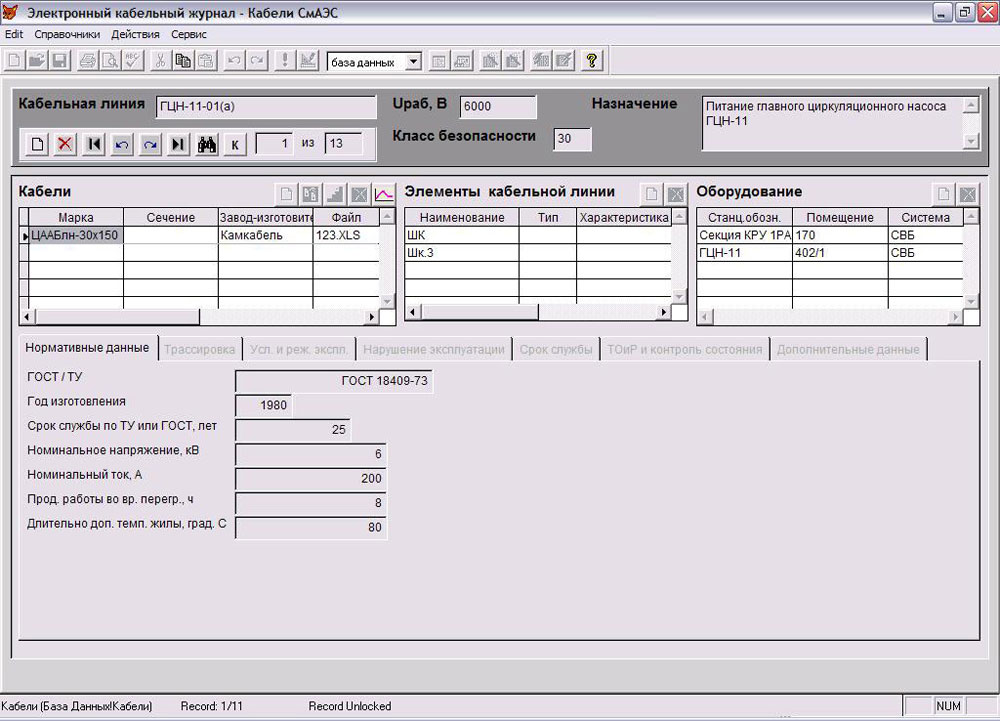Click the Open folder icon in the main toolbar
Image resolution: width=1000 pixels, height=721 pixels.
tap(37, 61)
